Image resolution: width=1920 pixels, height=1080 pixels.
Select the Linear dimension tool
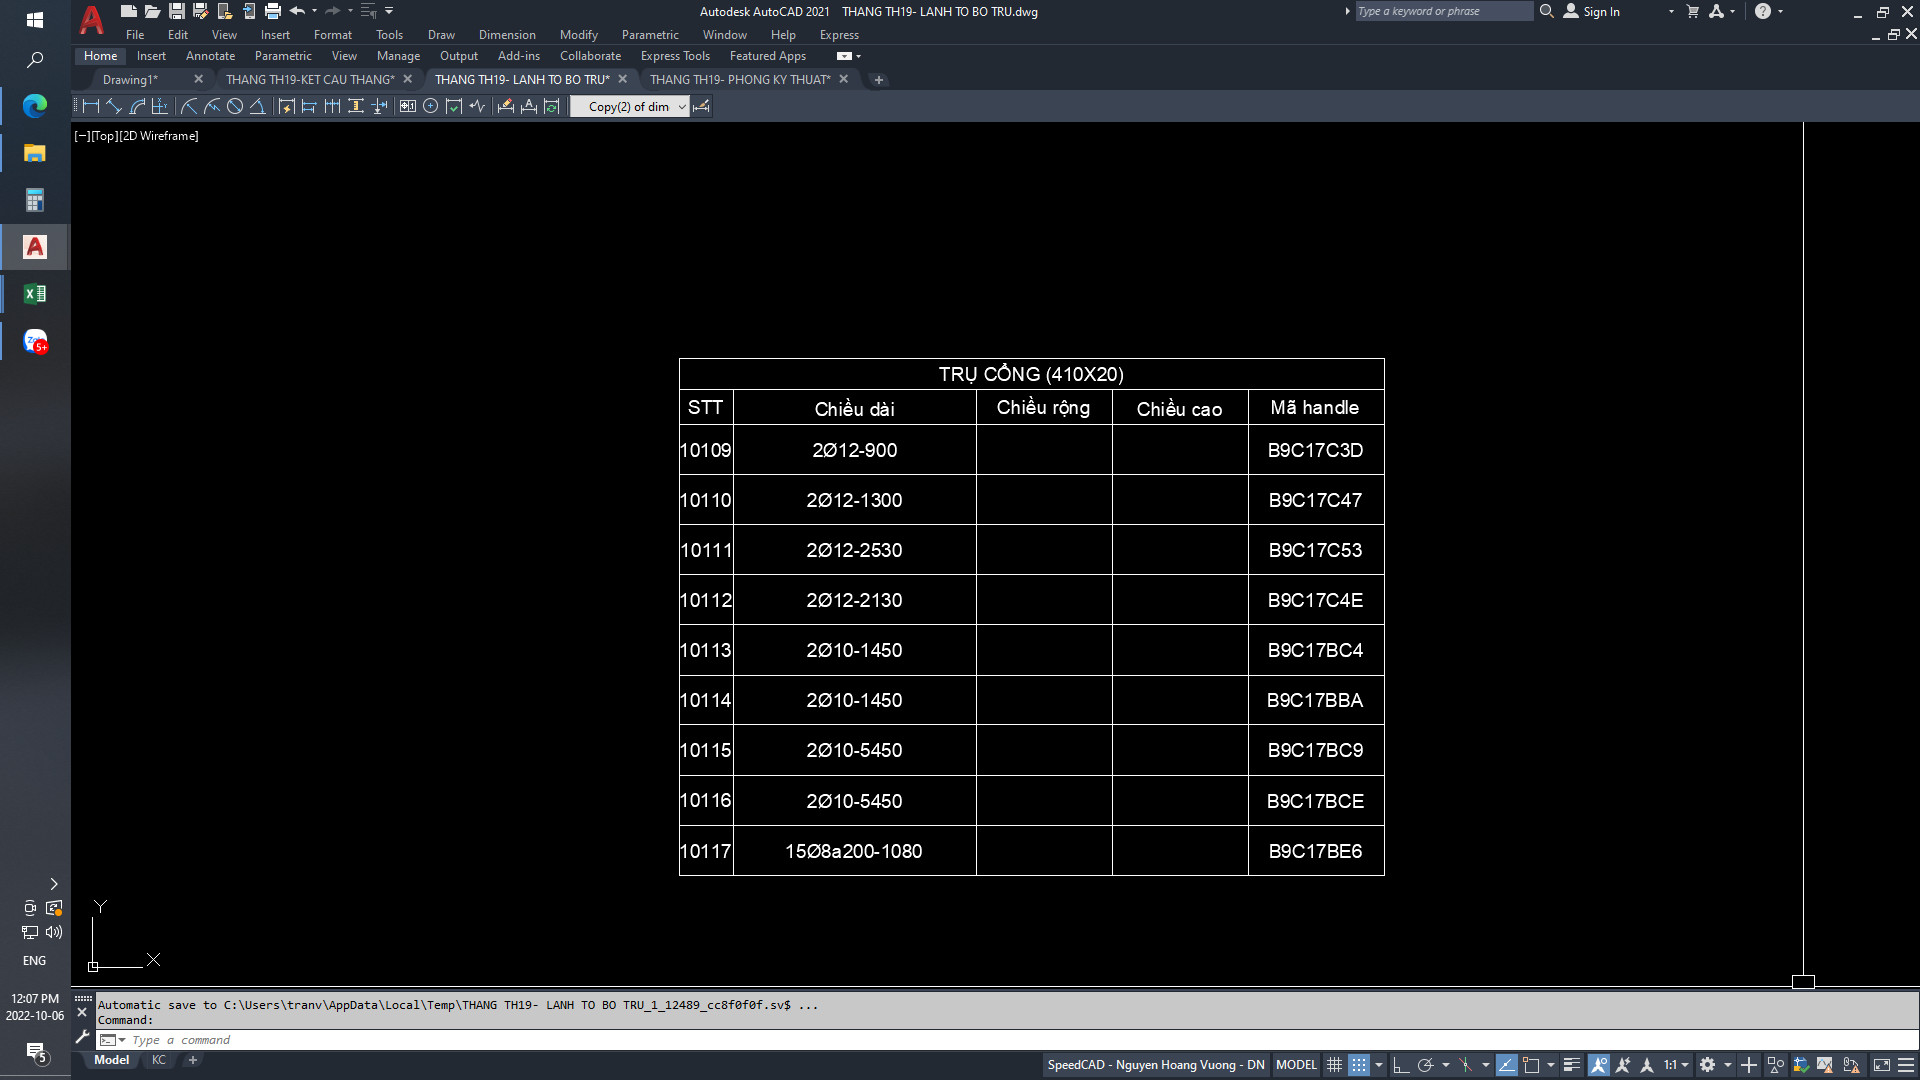click(x=91, y=106)
